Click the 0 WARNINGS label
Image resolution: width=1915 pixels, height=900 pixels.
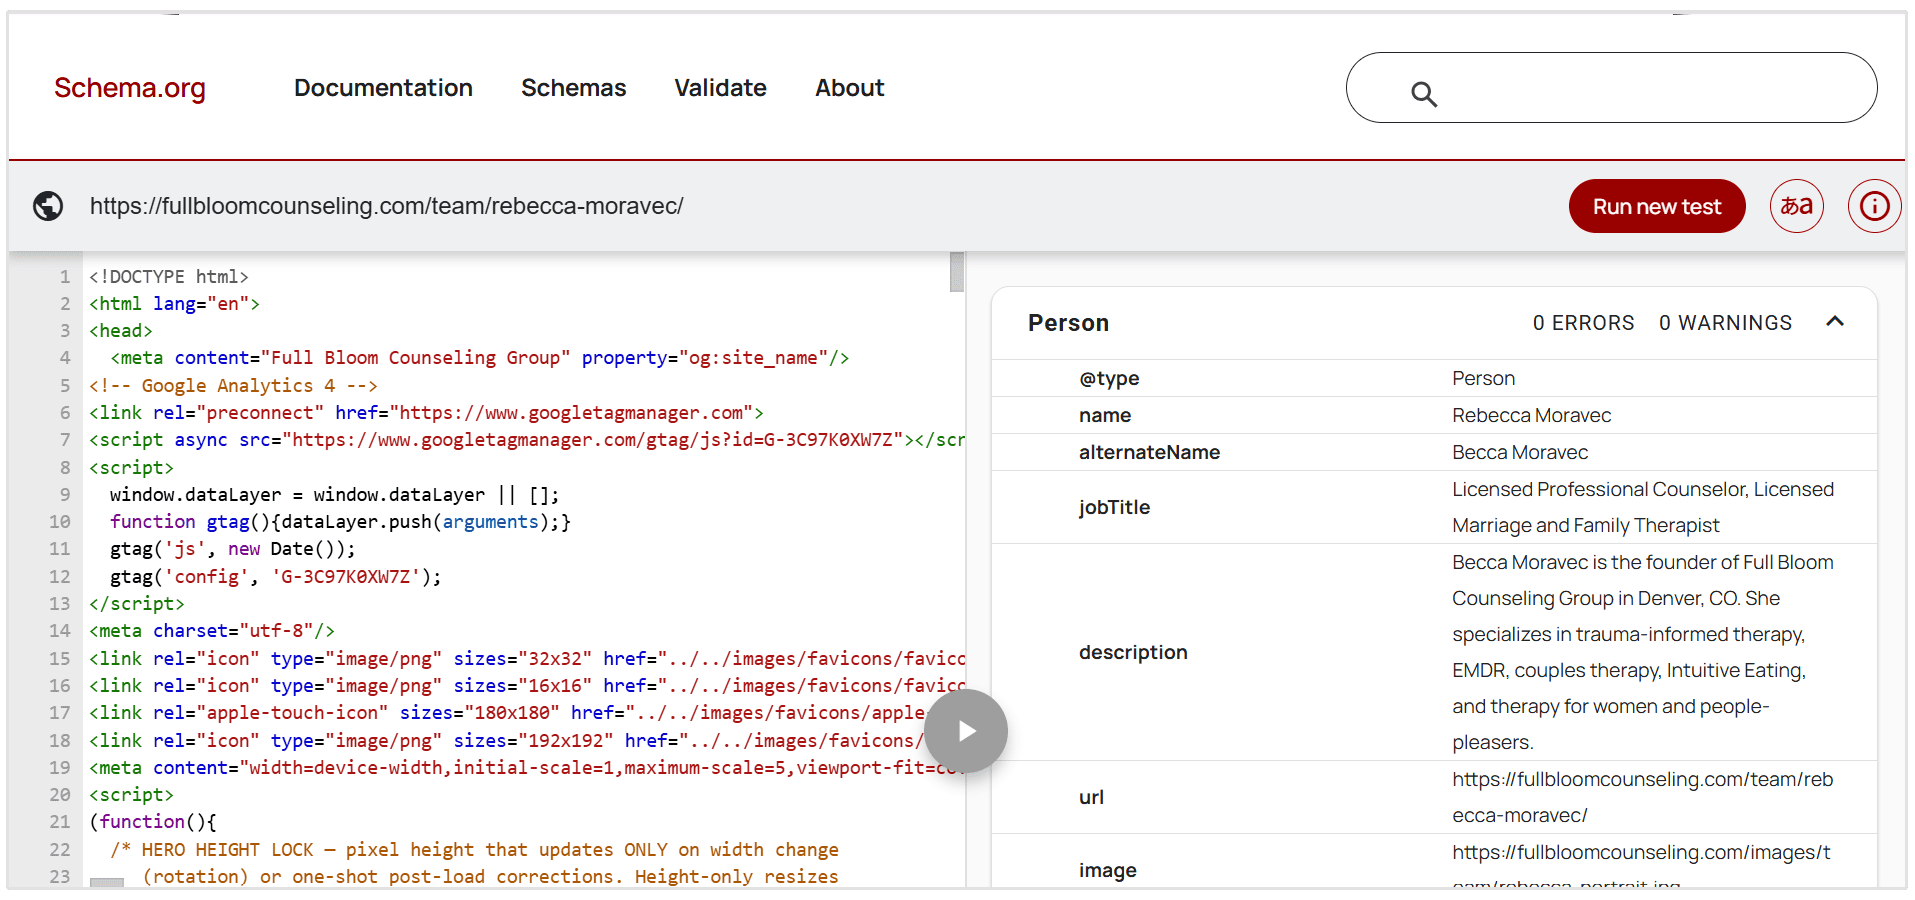coord(1725,323)
